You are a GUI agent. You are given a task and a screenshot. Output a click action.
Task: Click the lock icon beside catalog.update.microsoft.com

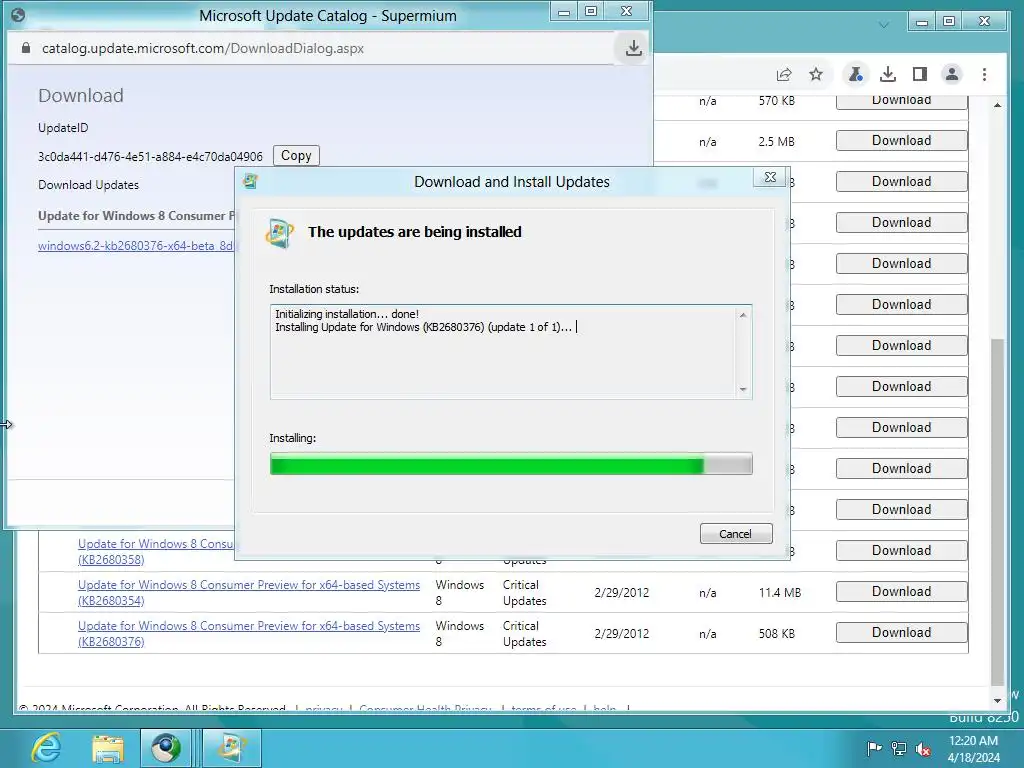point(26,48)
